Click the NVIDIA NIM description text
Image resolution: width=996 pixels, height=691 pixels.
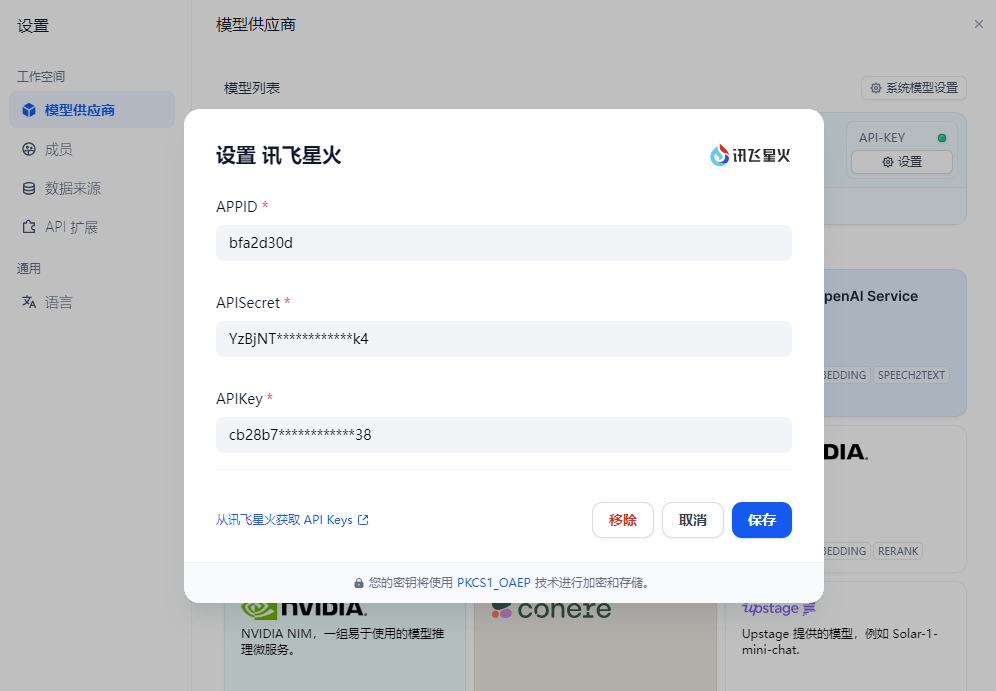tap(342, 641)
